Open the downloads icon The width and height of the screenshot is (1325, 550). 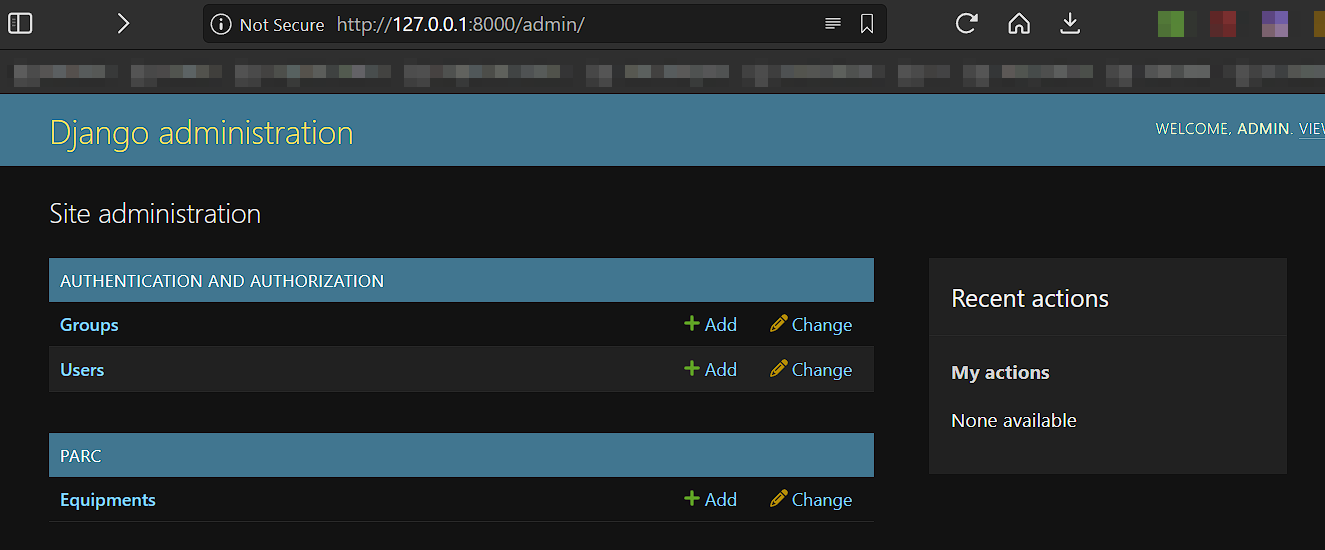click(1070, 23)
